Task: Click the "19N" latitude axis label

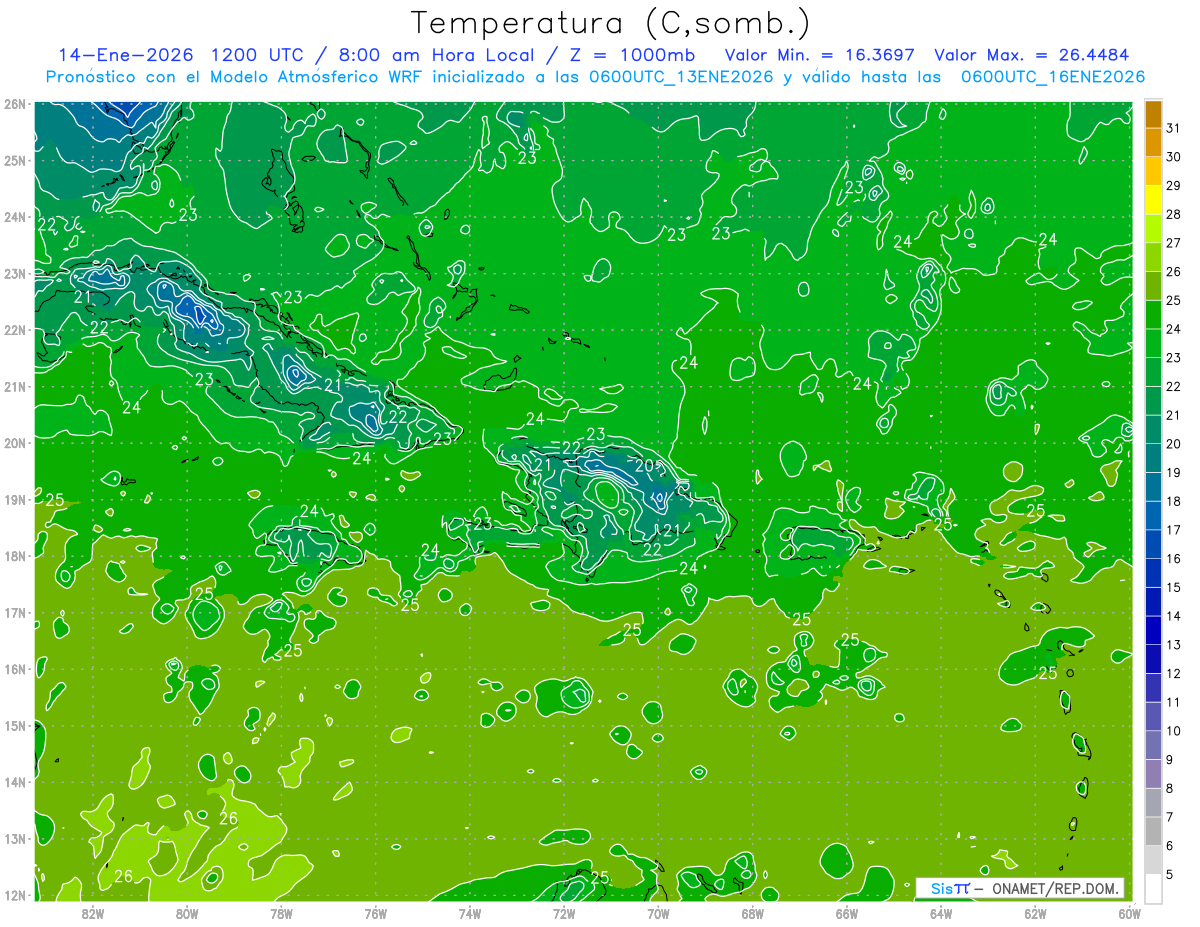Action: tap(15, 499)
